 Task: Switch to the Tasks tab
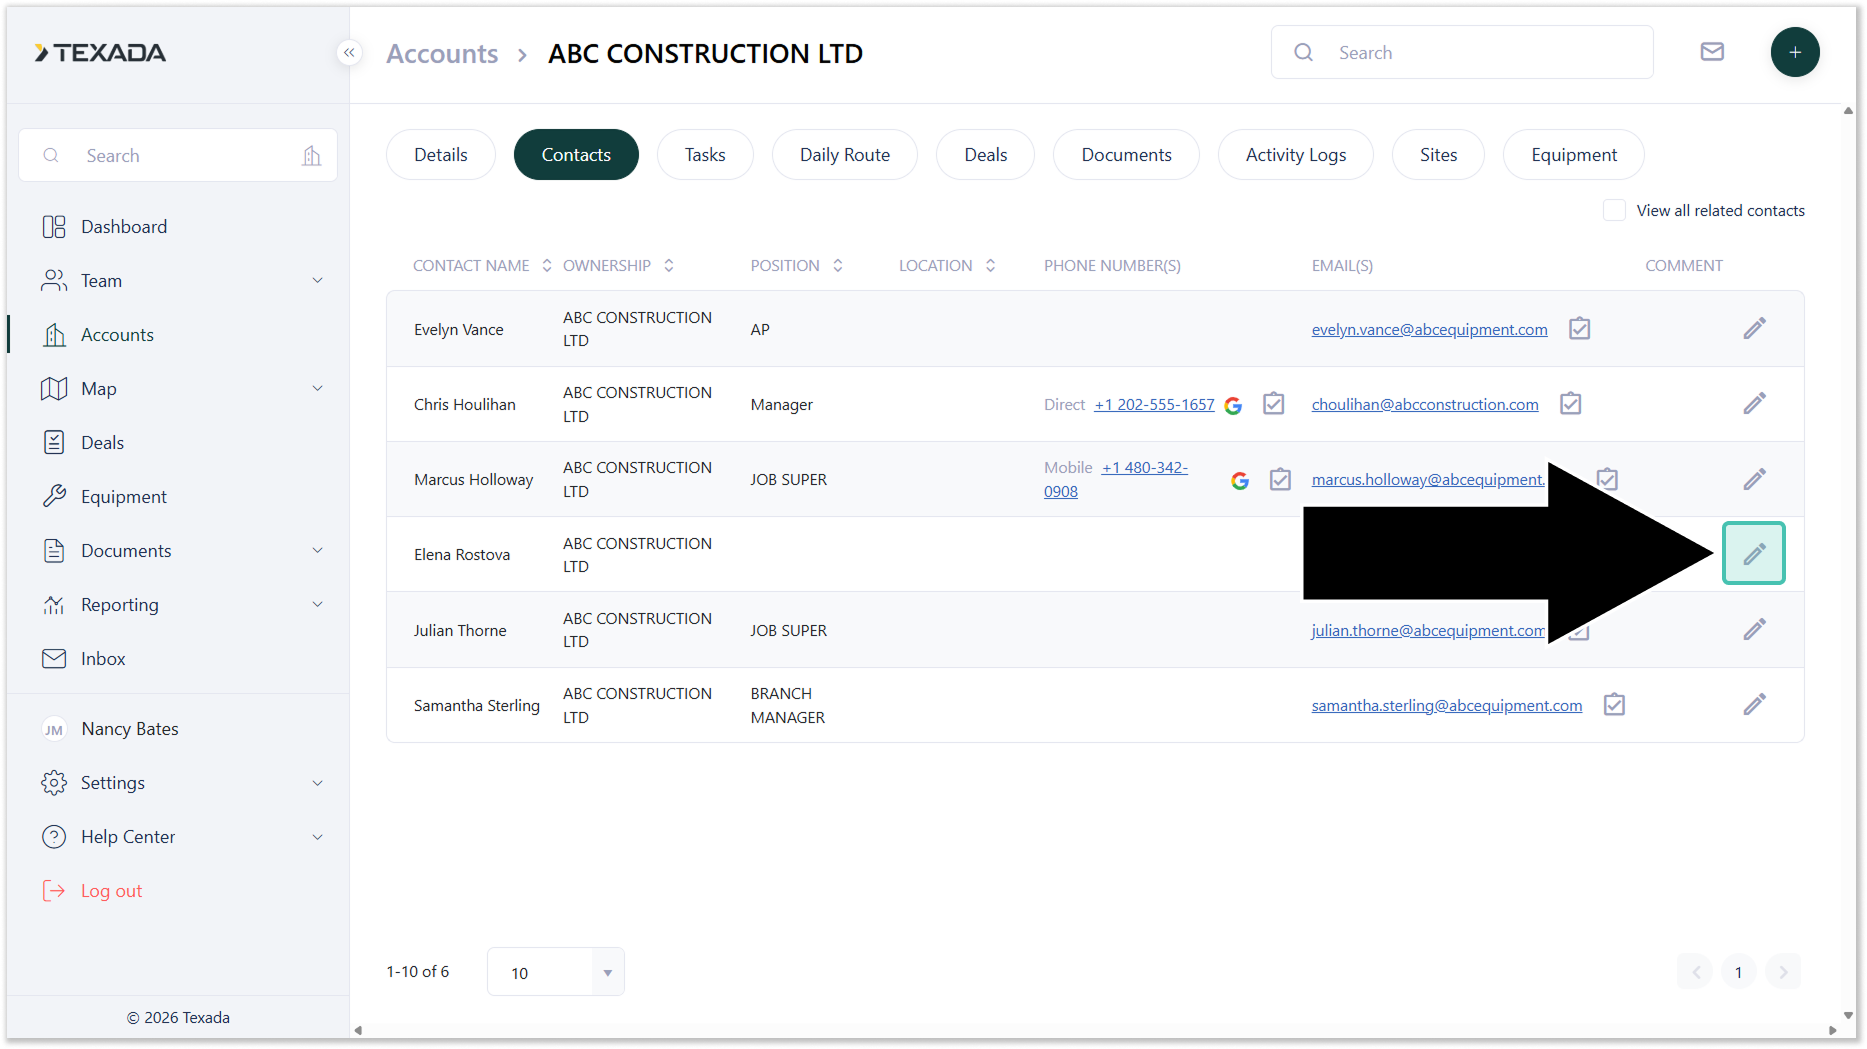tap(705, 155)
